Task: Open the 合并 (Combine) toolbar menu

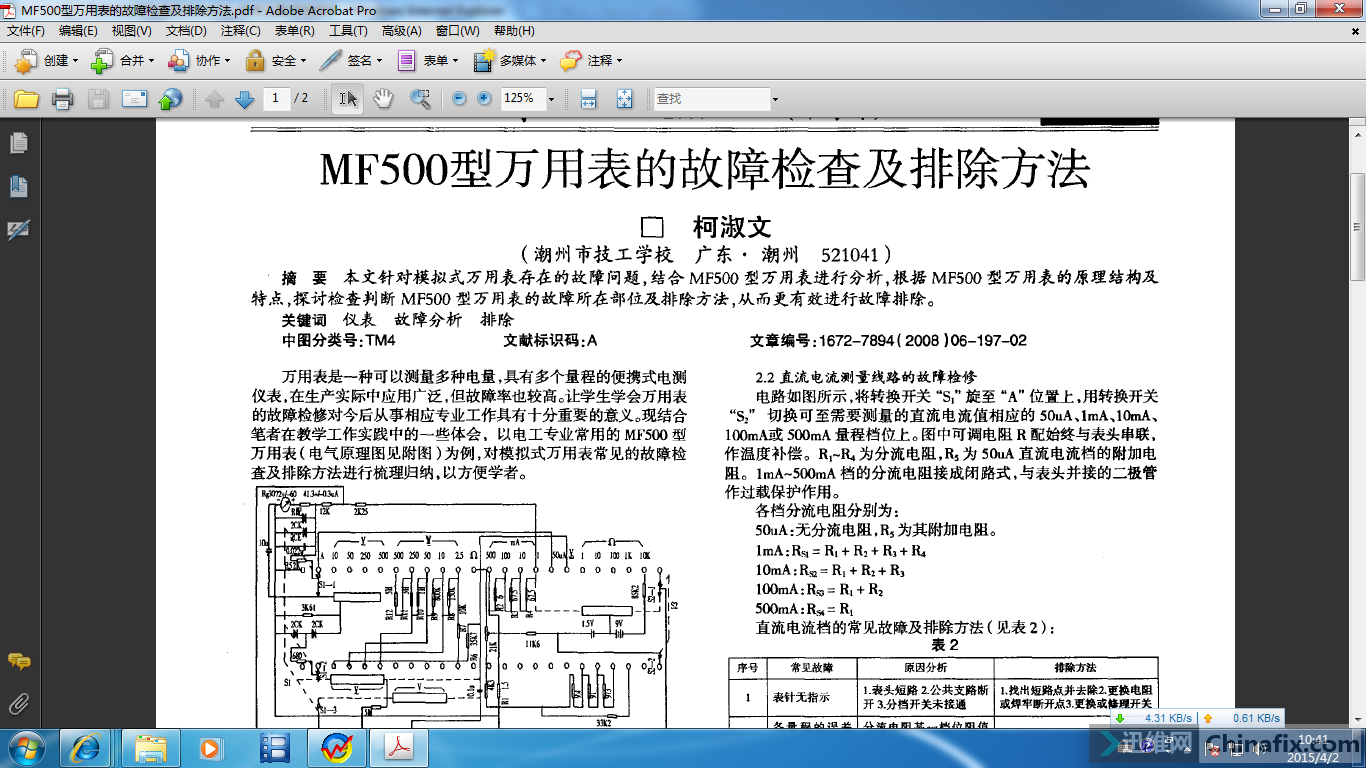Action: [x=122, y=61]
